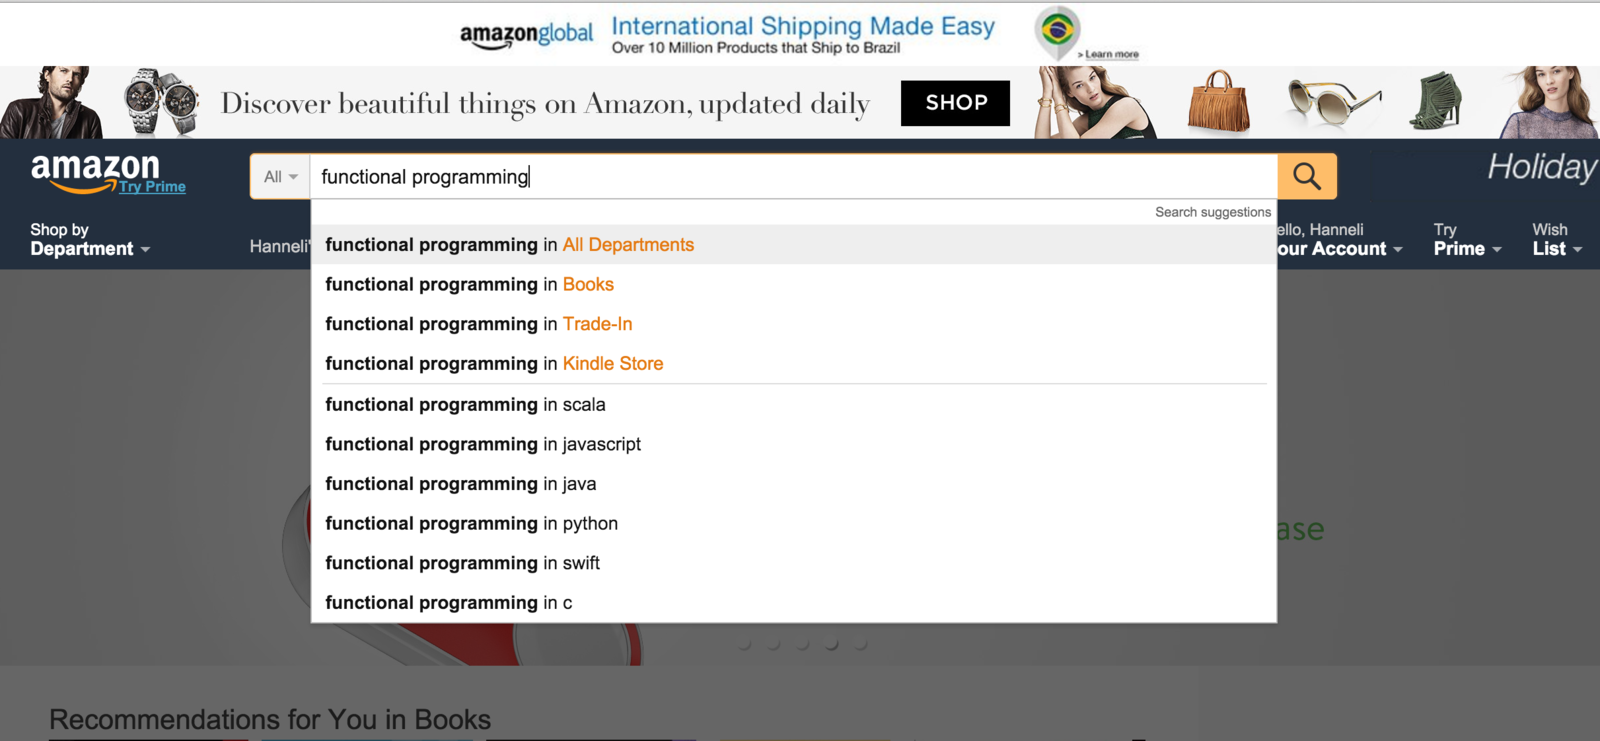Viewport: 1600px width, 741px height.
Task: Click the orange magnifying glass search button
Action: [x=1307, y=176]
